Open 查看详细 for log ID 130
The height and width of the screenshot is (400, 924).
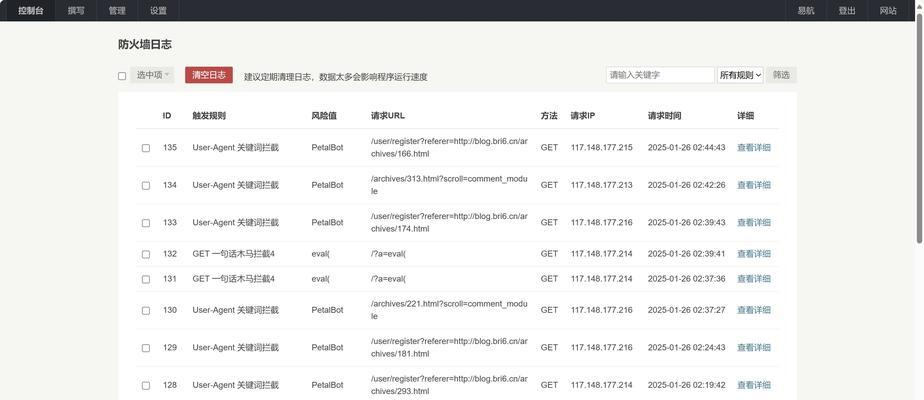tap(754, 310)
